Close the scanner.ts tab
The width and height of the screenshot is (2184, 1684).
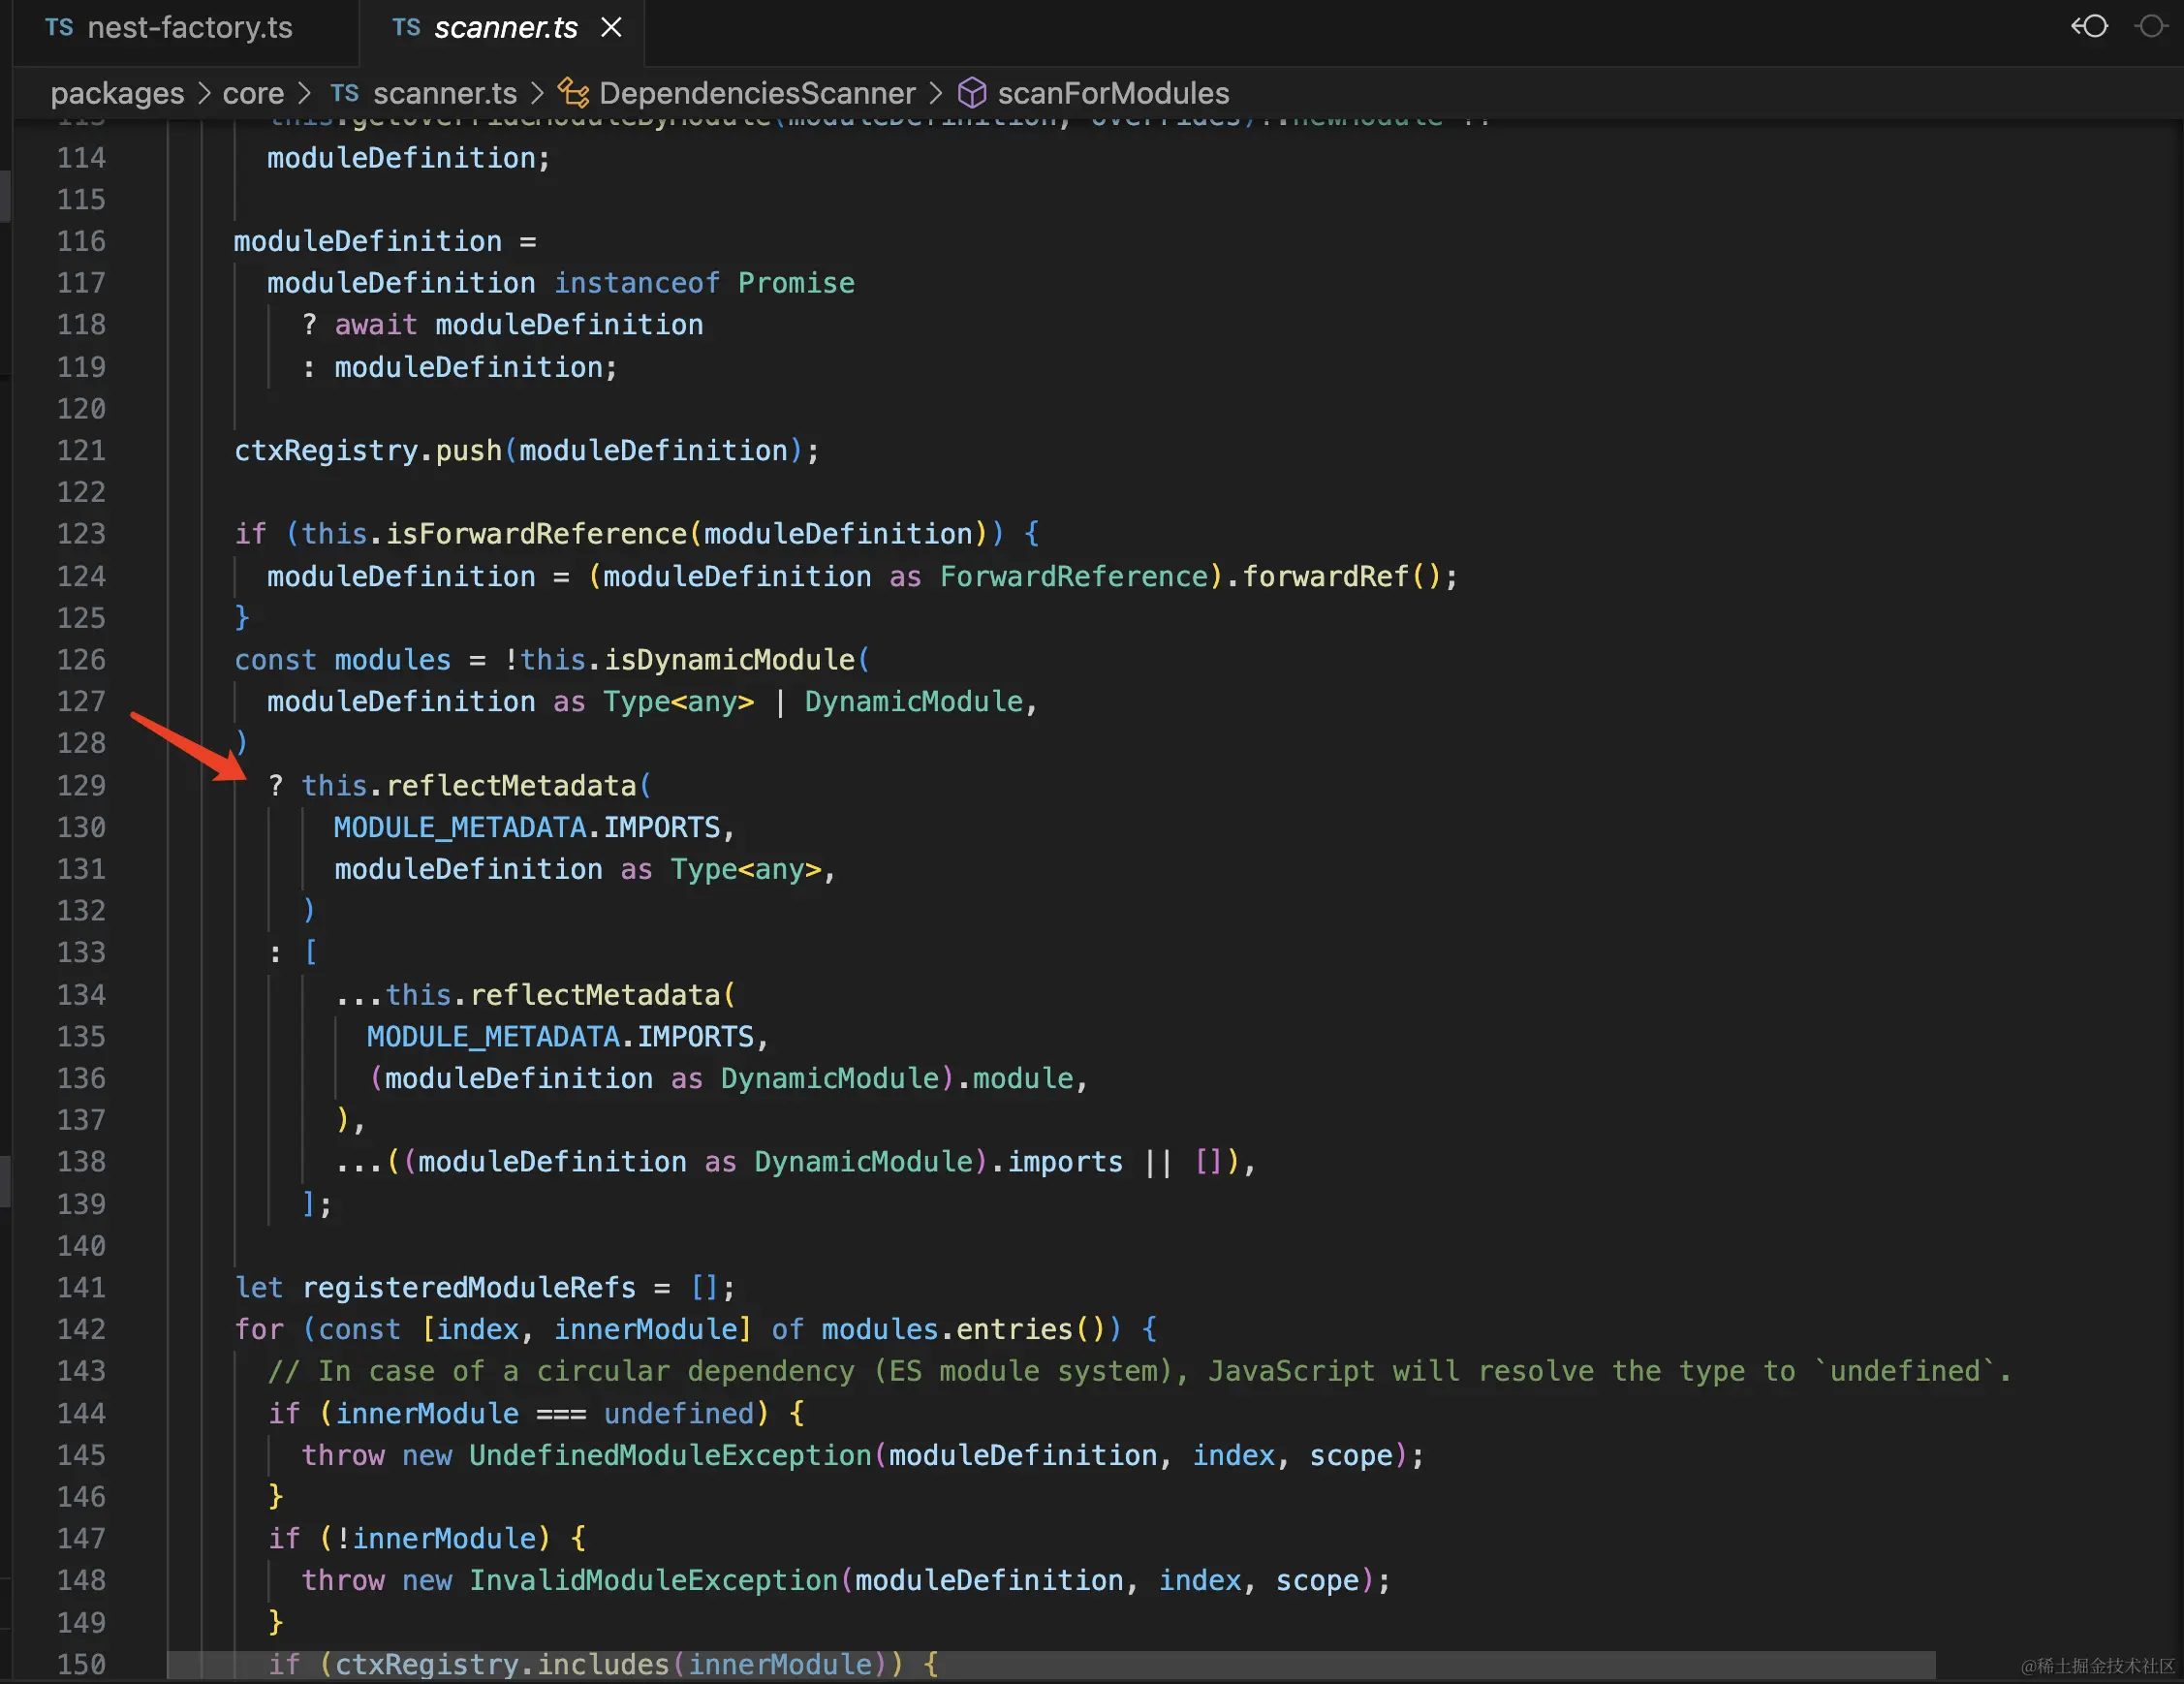pyautogui.click(x=611, y=28)
